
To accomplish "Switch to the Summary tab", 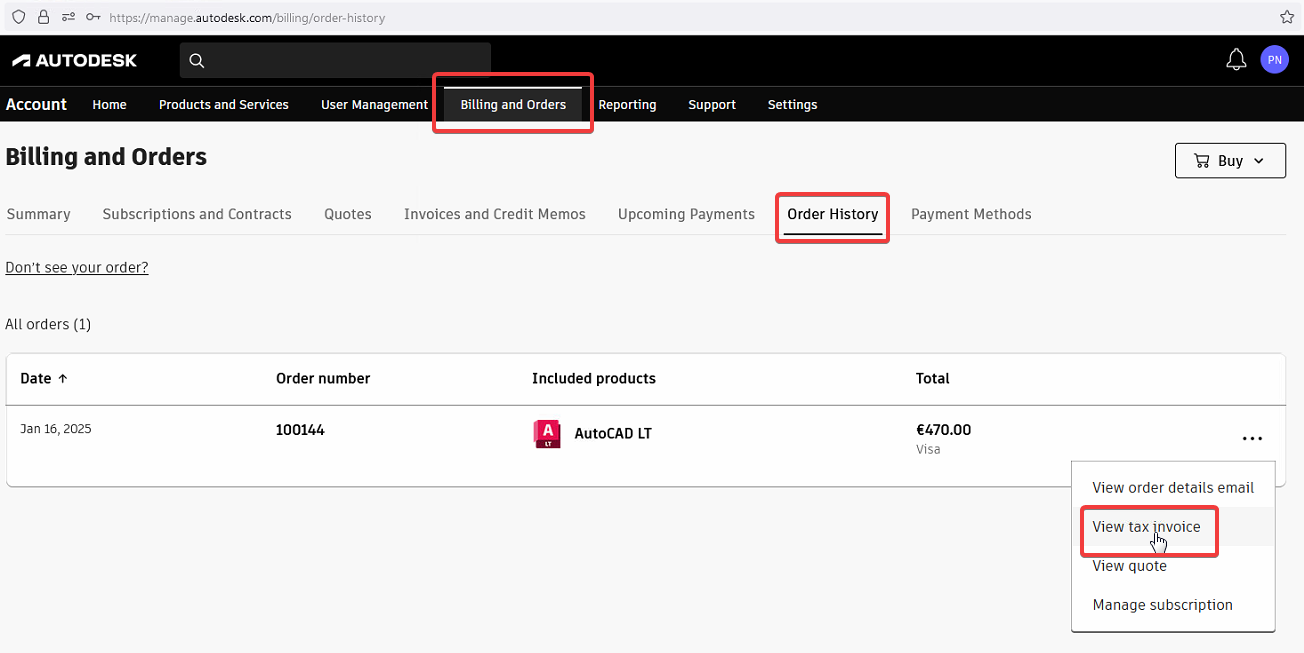I will tap(38, 214).
